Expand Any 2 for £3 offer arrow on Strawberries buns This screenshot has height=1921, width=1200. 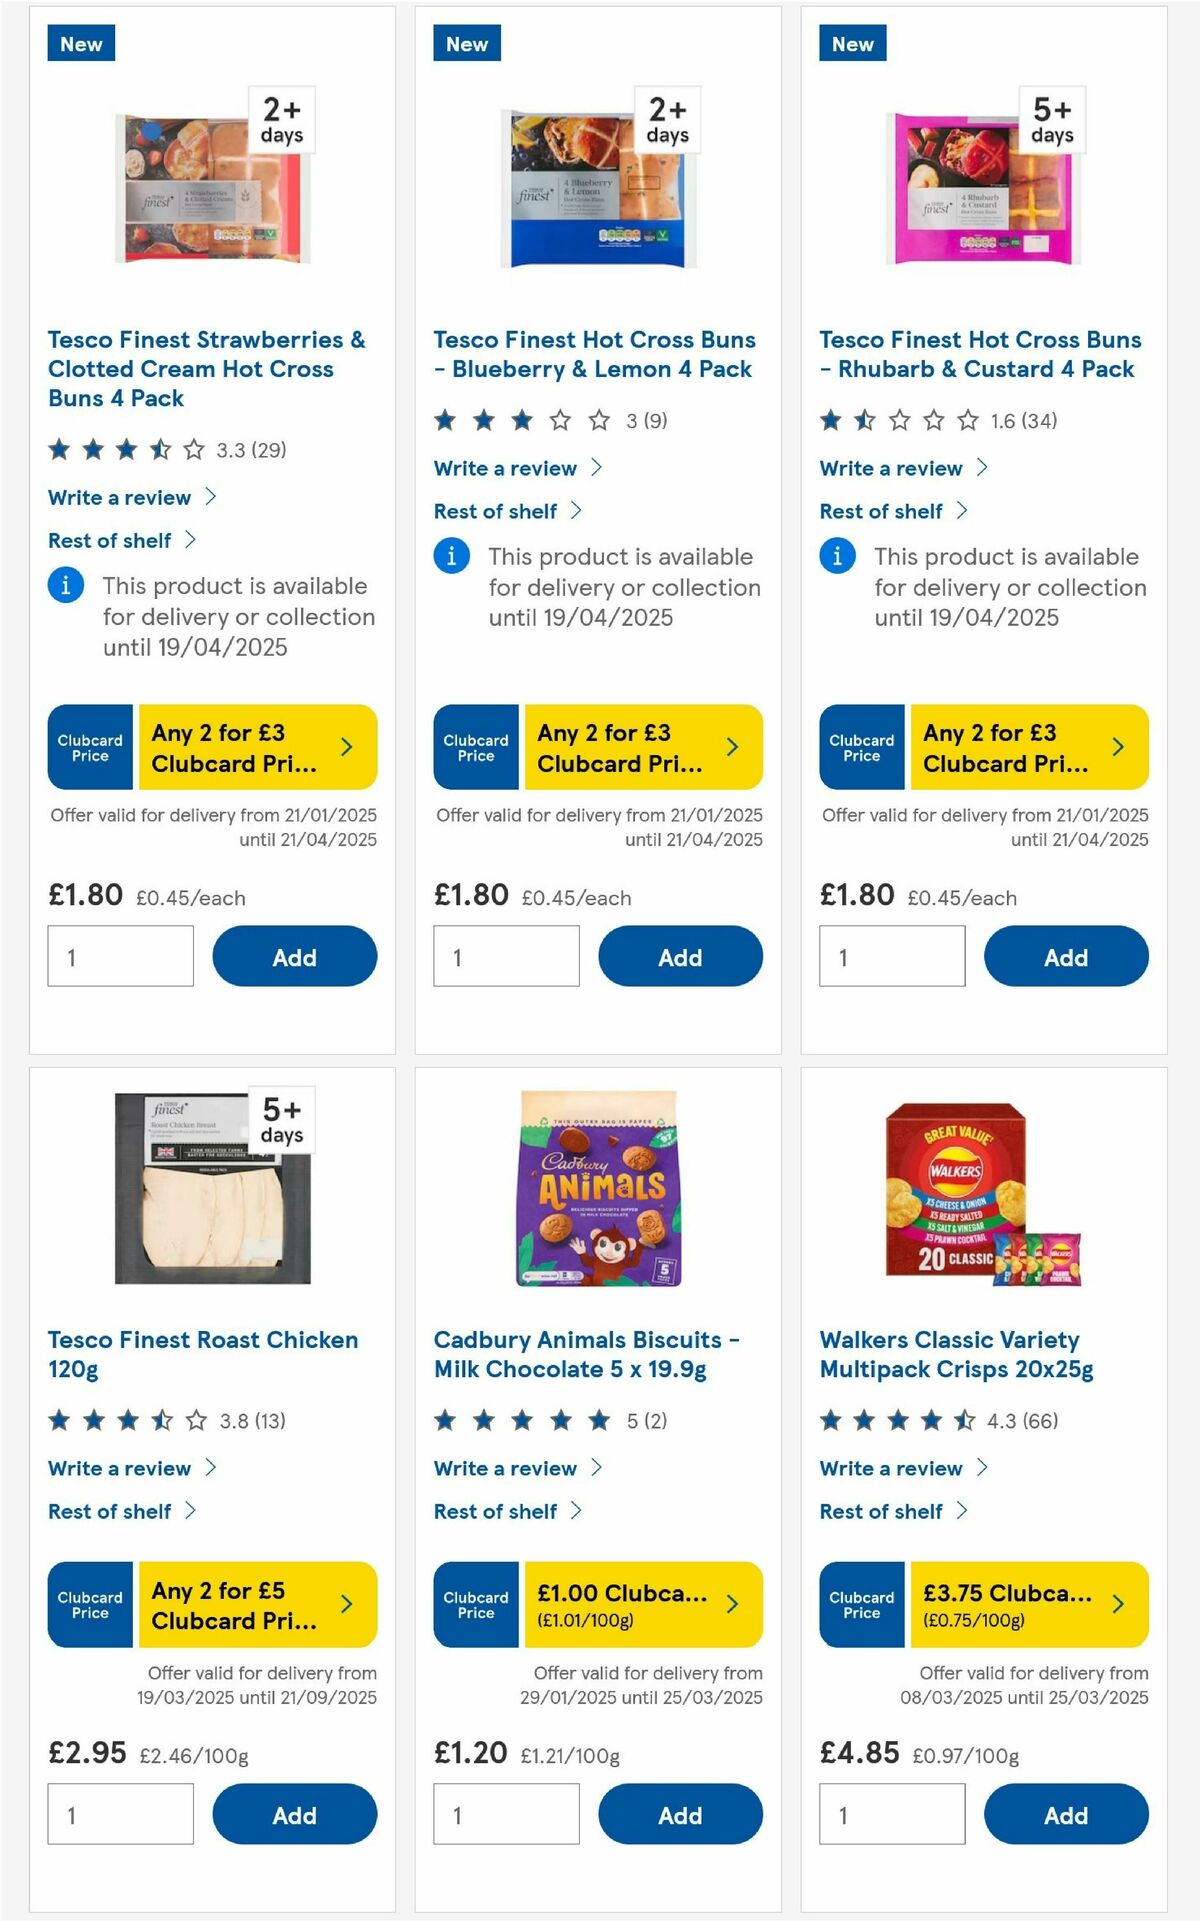click(x=346, y=746)
